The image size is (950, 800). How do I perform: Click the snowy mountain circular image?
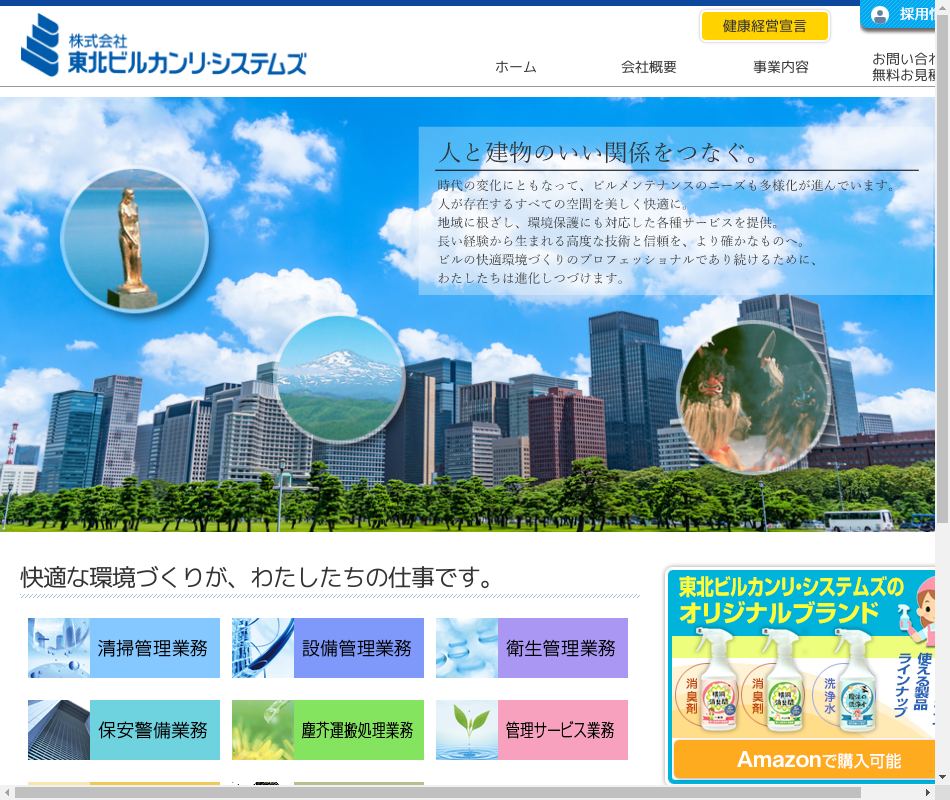coord(340,379)
